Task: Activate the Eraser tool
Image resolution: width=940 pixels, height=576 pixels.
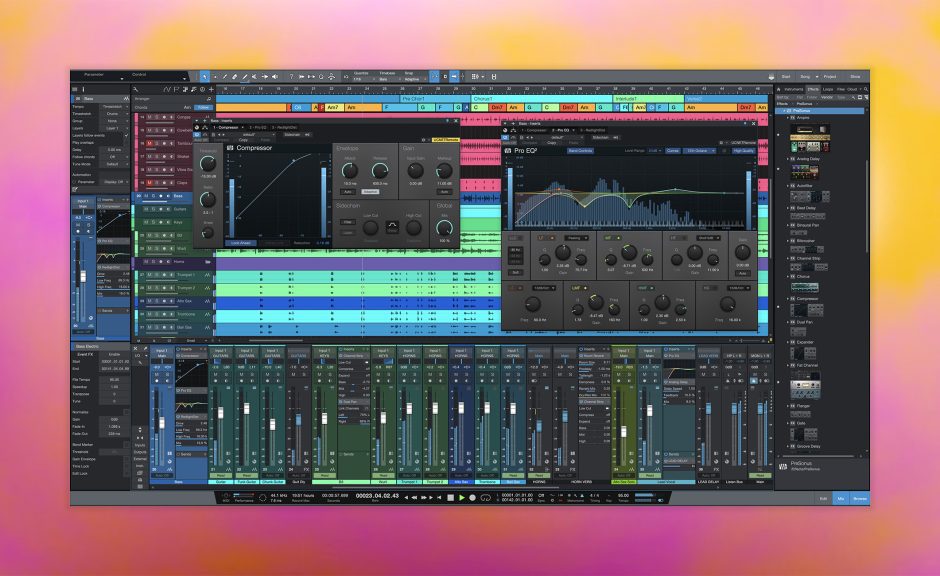Action: point(233,74)
